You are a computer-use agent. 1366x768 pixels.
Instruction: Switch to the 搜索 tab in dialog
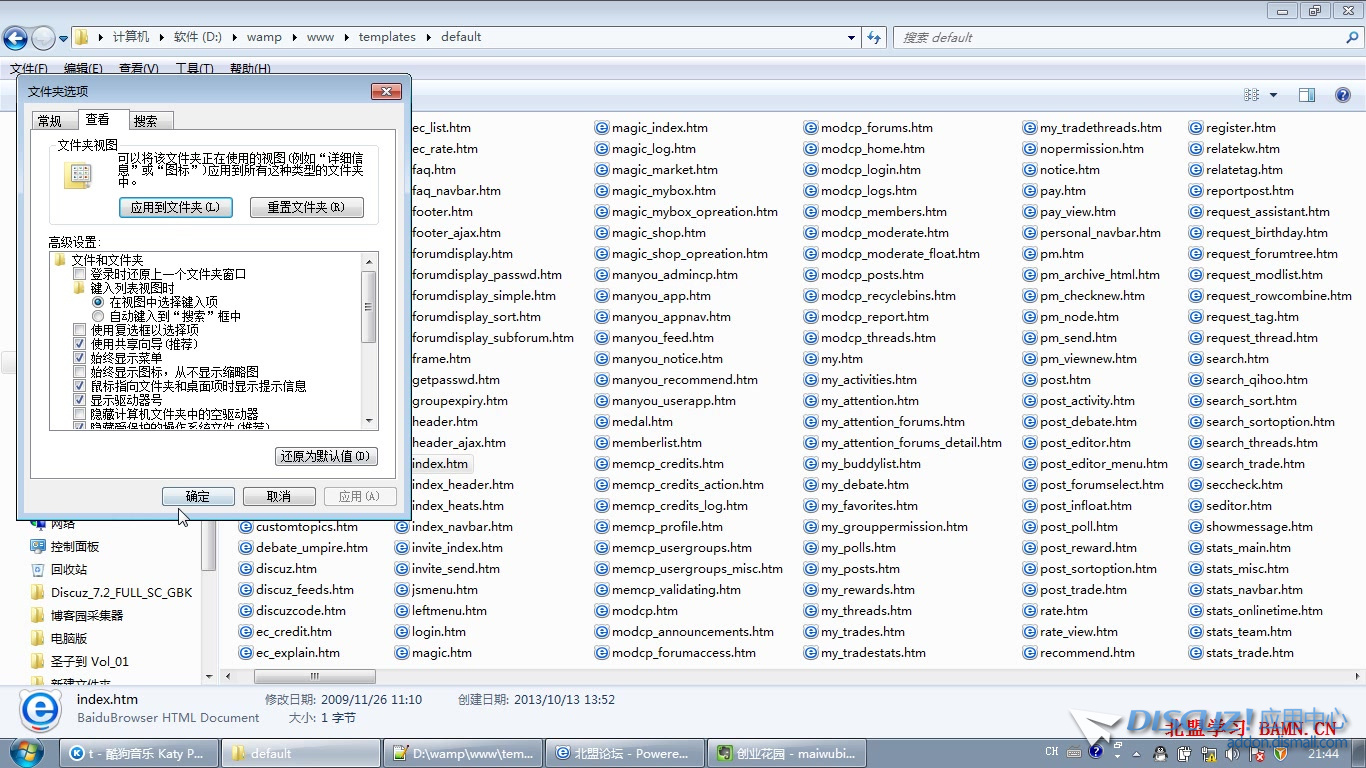145,121
